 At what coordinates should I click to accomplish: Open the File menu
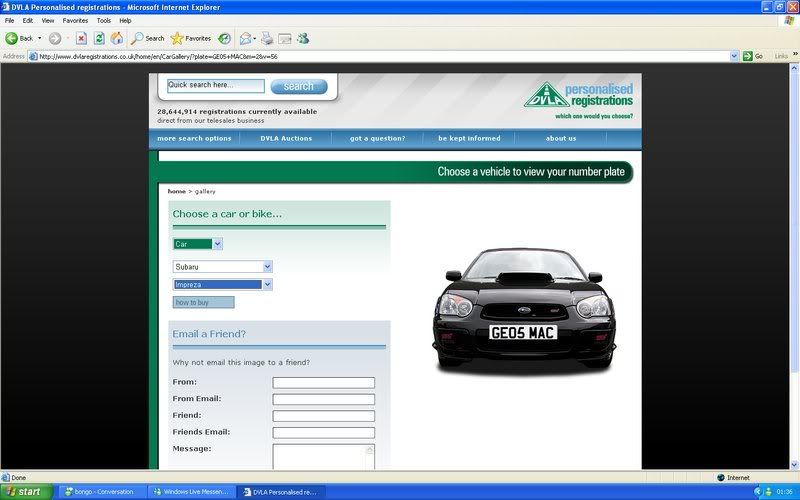click(x=10, y=20)
